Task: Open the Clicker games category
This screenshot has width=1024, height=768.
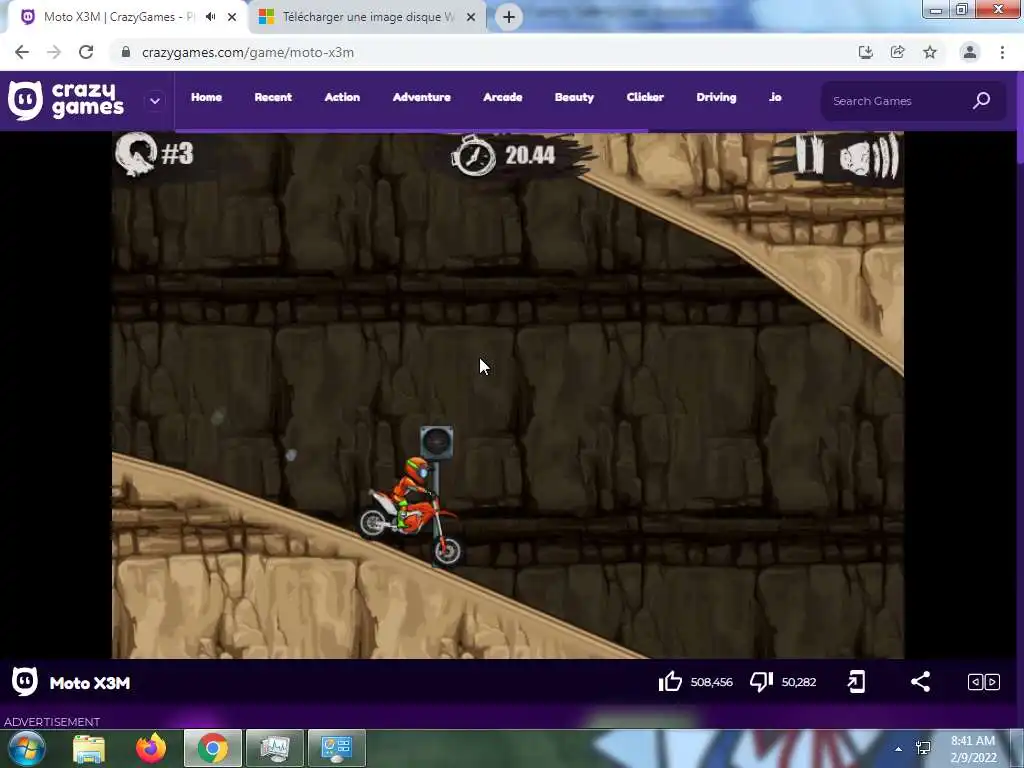Action: [645, 97]
